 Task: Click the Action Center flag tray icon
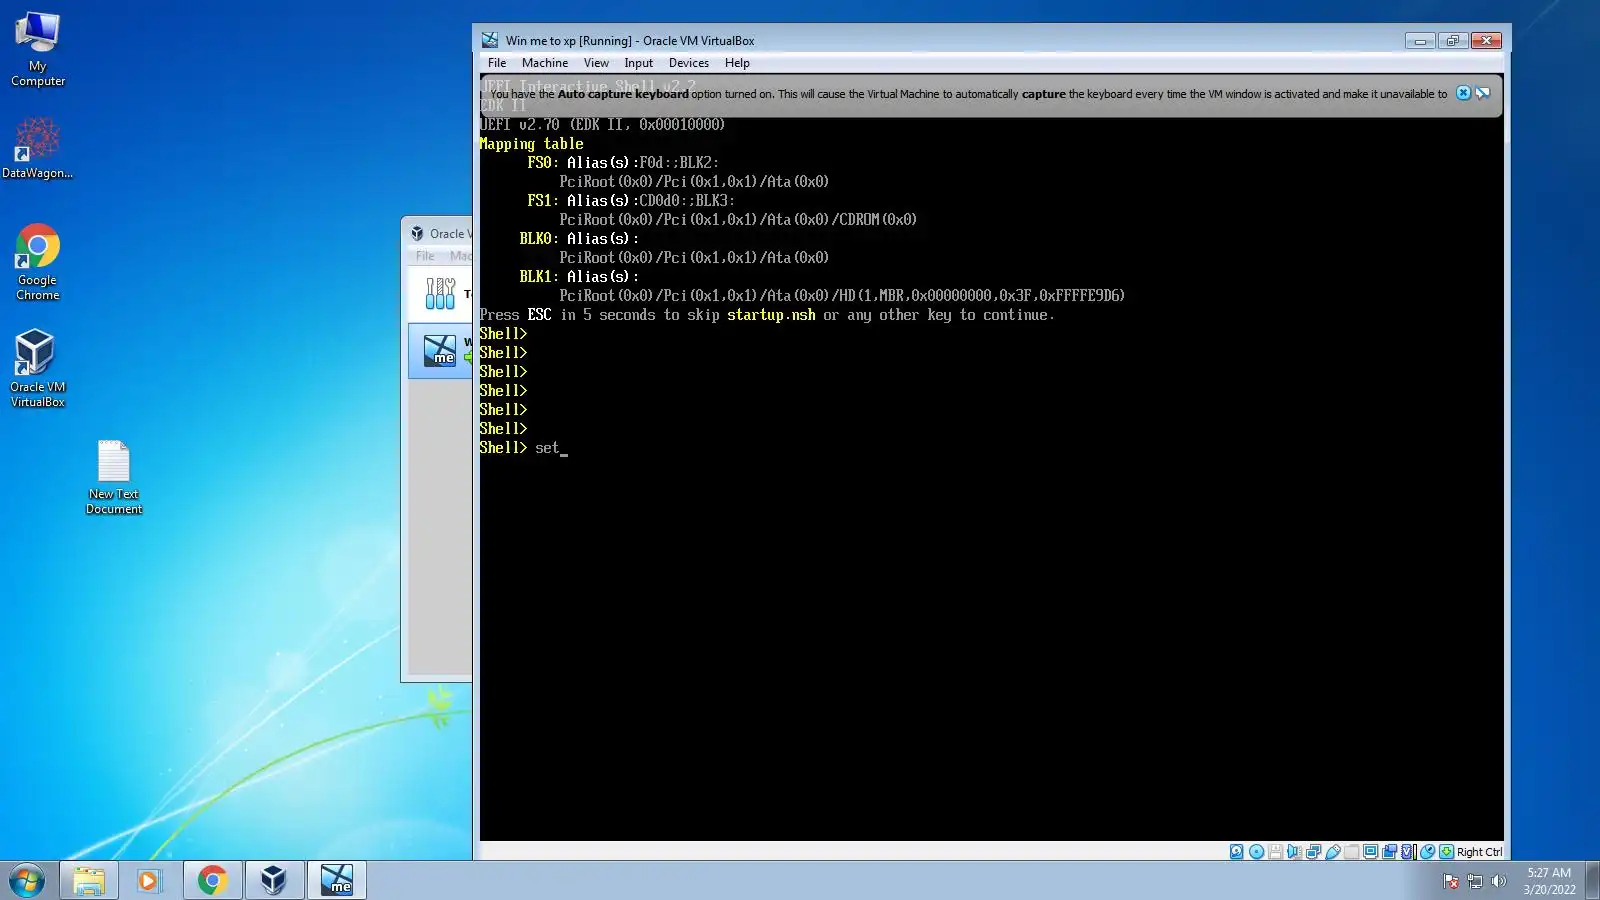1451,881
